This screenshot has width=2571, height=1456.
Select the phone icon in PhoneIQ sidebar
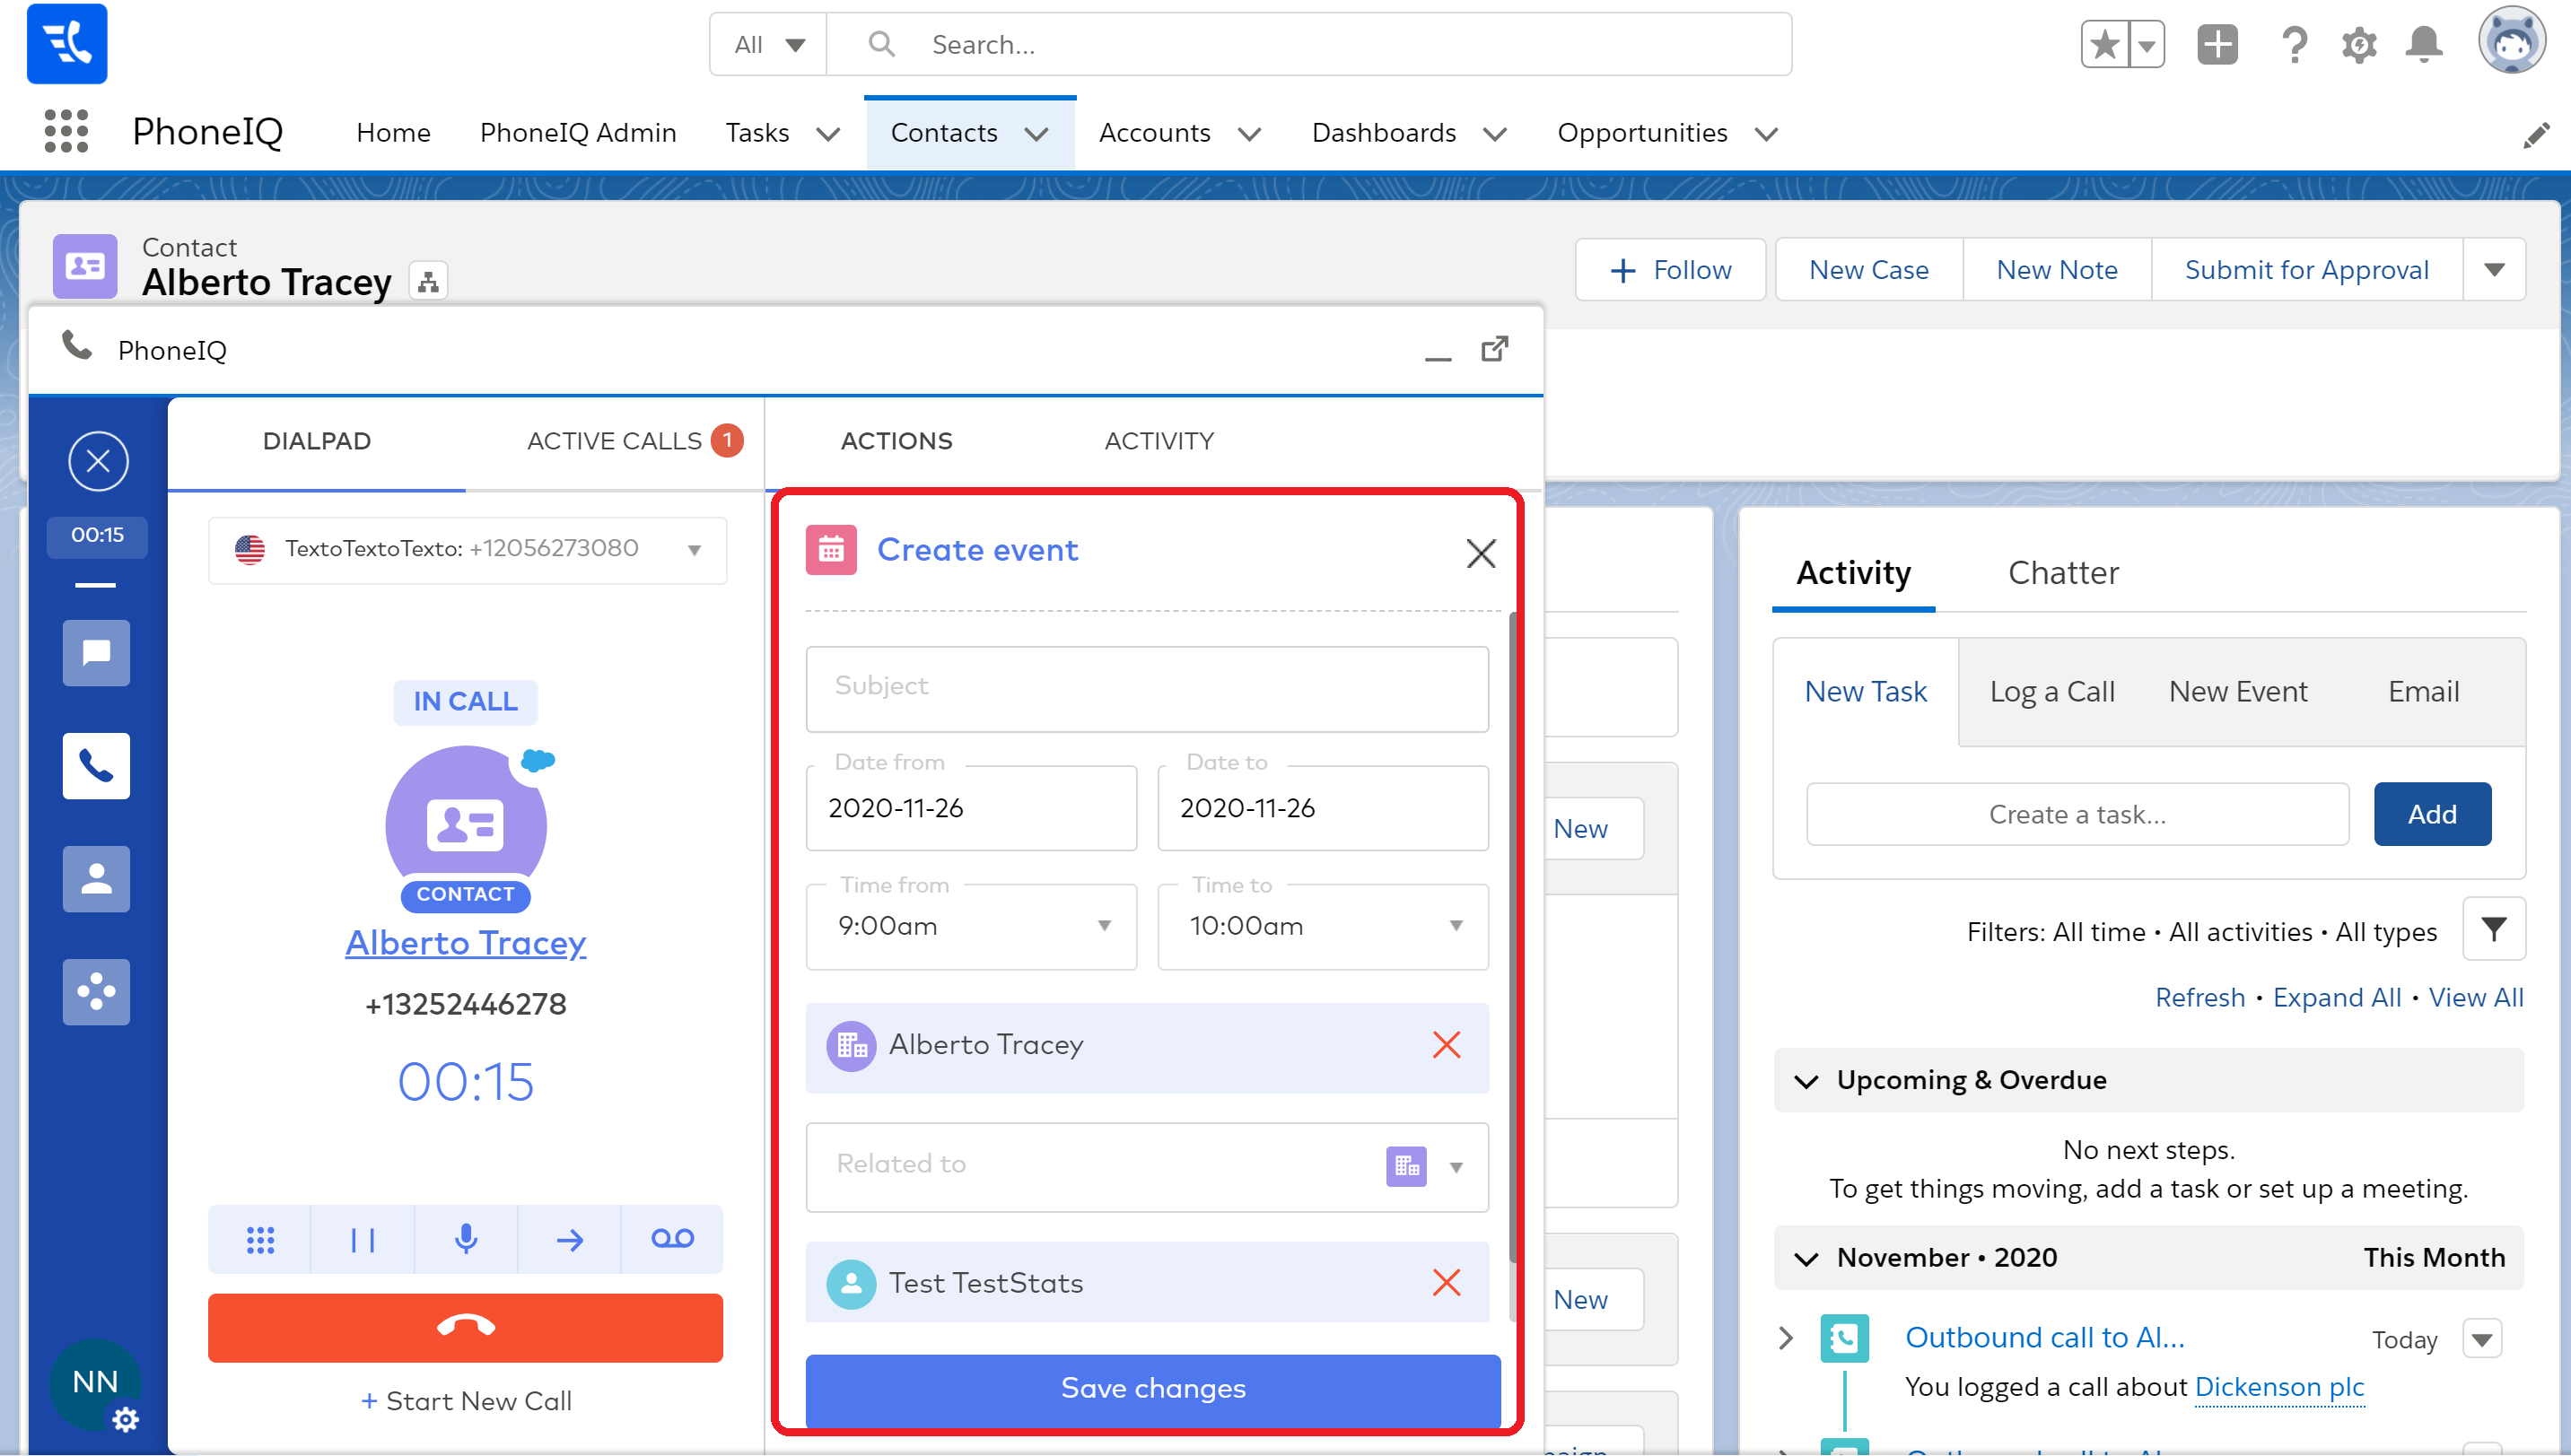point(96,766)
